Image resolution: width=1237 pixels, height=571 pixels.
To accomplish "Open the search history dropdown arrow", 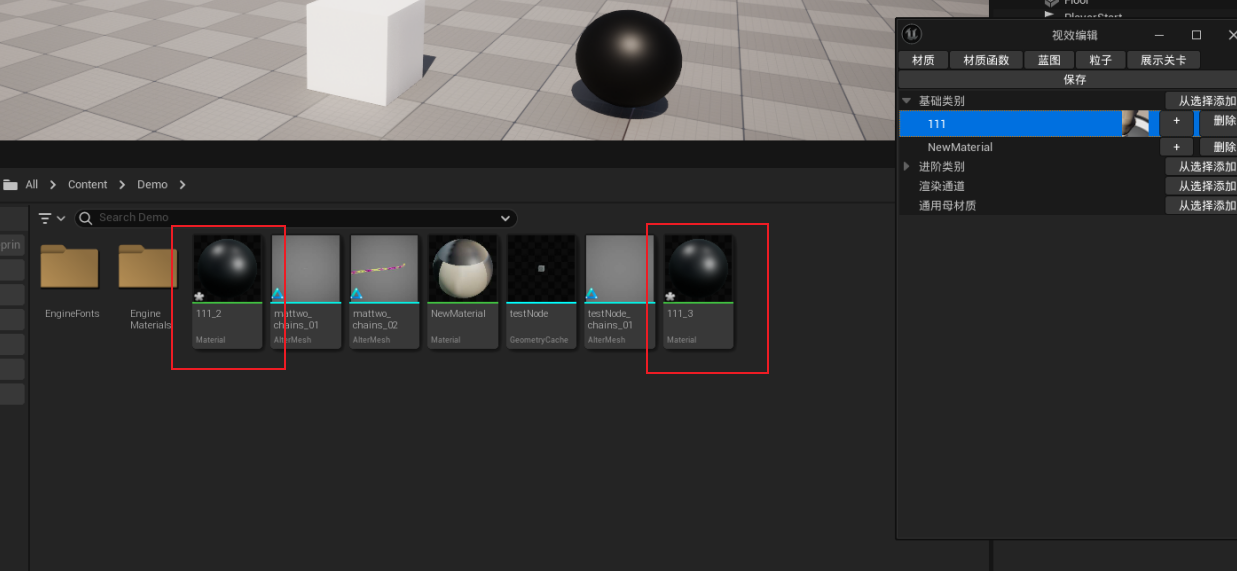I will coord(505,218).
